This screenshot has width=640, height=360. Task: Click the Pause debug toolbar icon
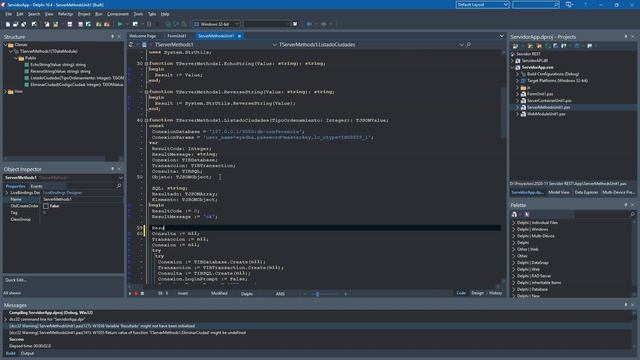pos(149,24)
